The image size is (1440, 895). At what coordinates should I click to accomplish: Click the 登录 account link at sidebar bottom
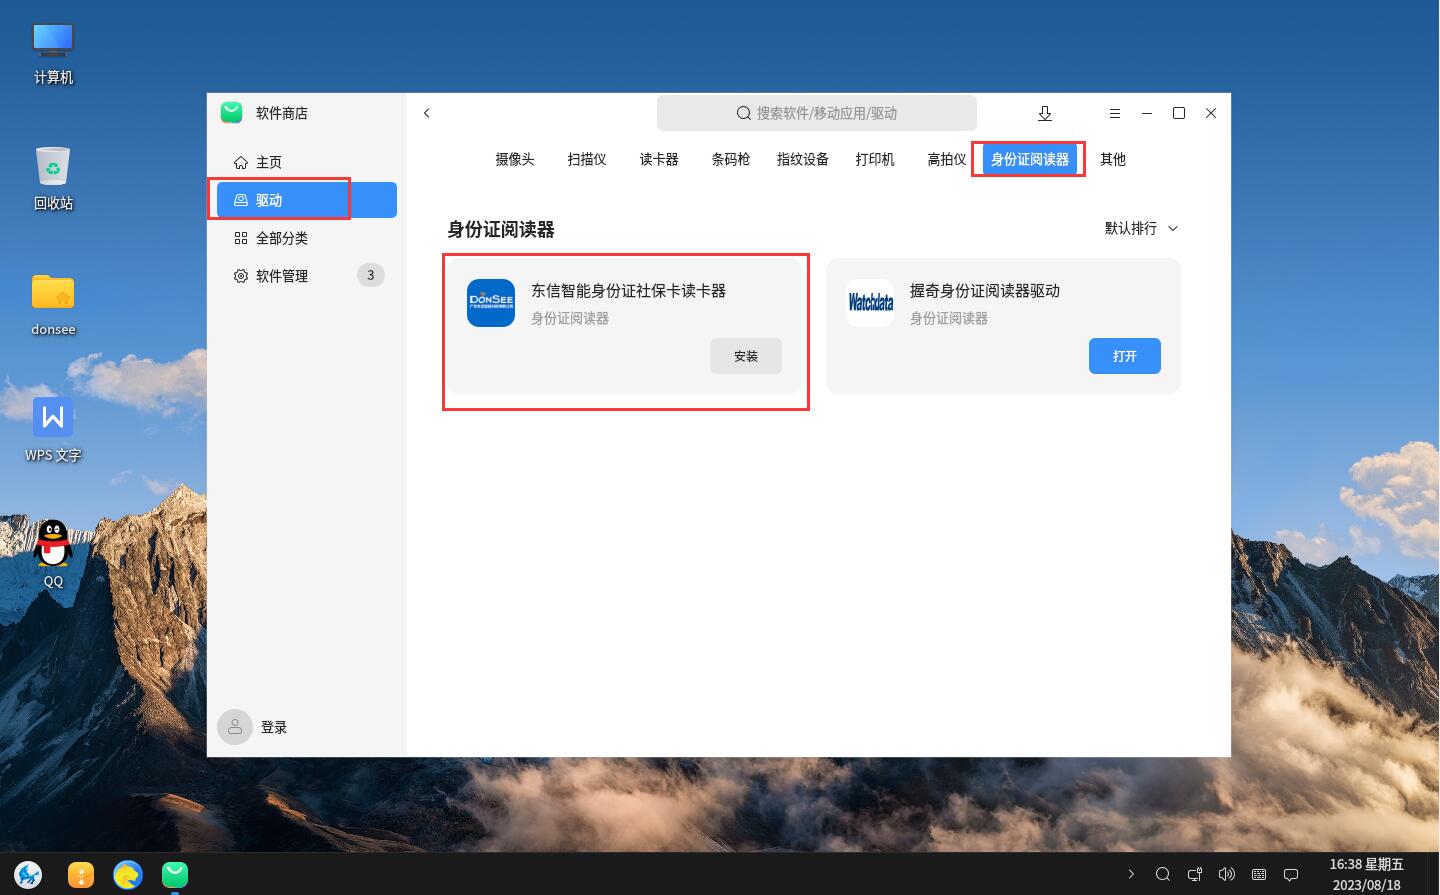[x=274, y=727]
